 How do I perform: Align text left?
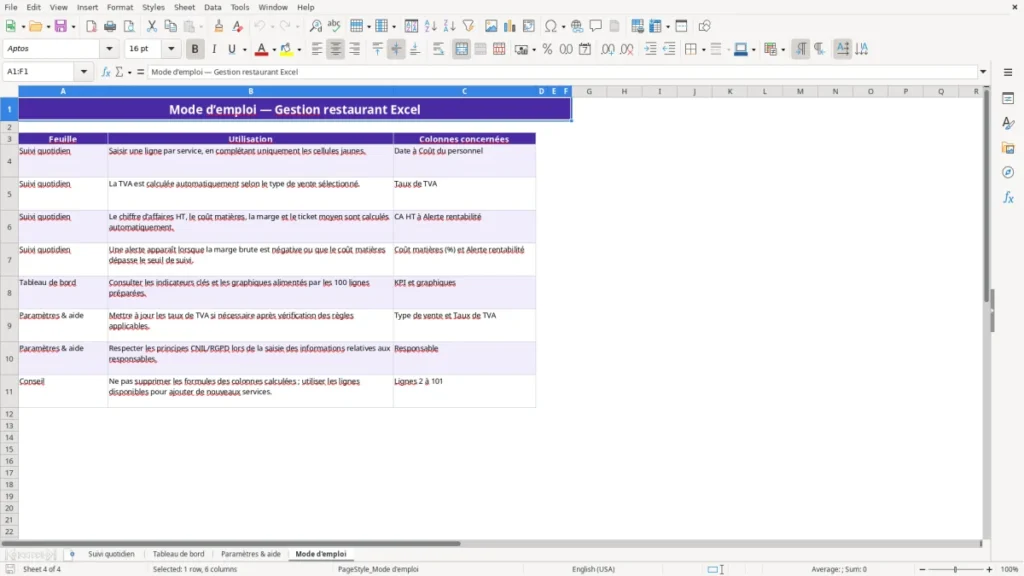317,49
